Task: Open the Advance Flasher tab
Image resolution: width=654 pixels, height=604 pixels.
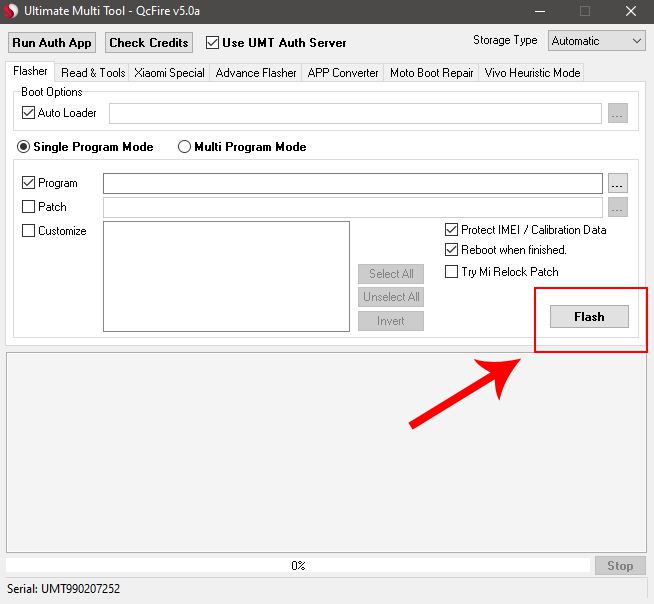Action: 256,73
